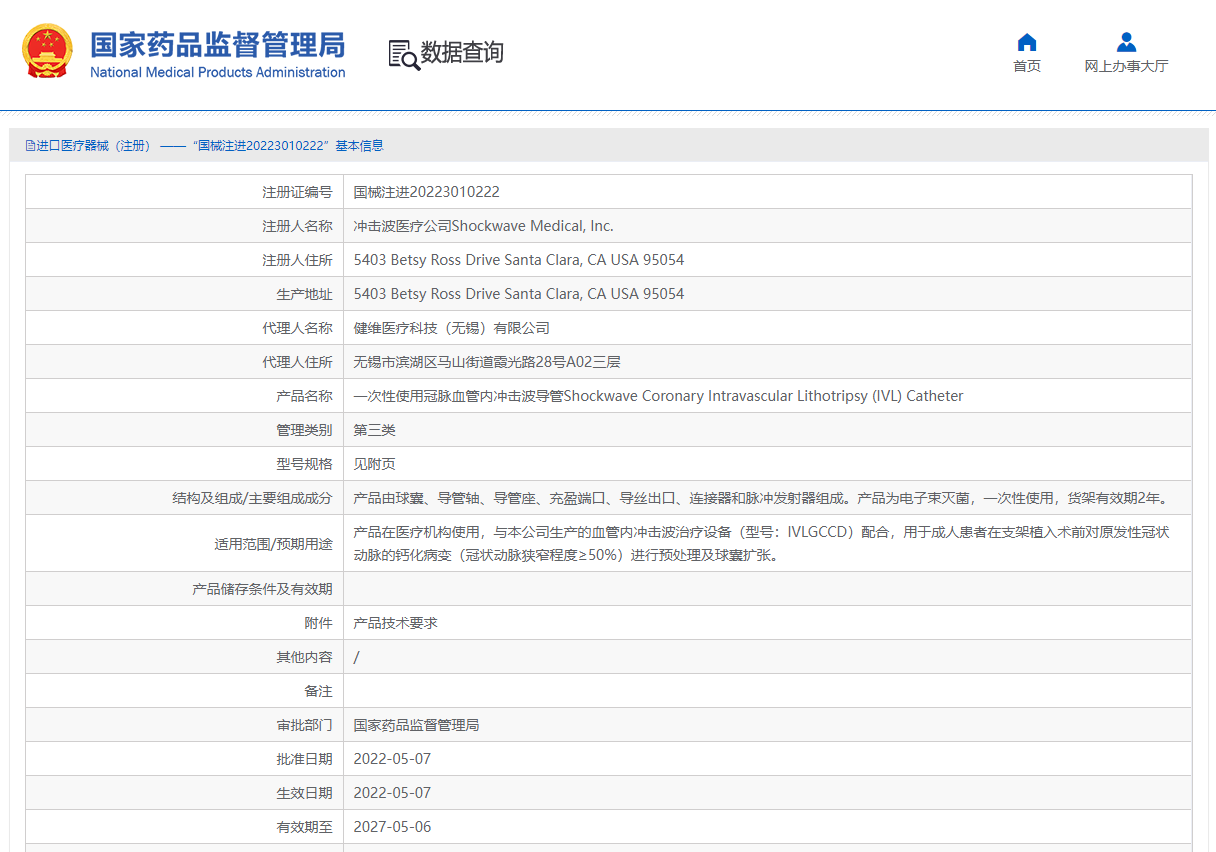
Task: Go to 进口医疗器械（注册） breadcrumb link
Action: coord(93,146)
